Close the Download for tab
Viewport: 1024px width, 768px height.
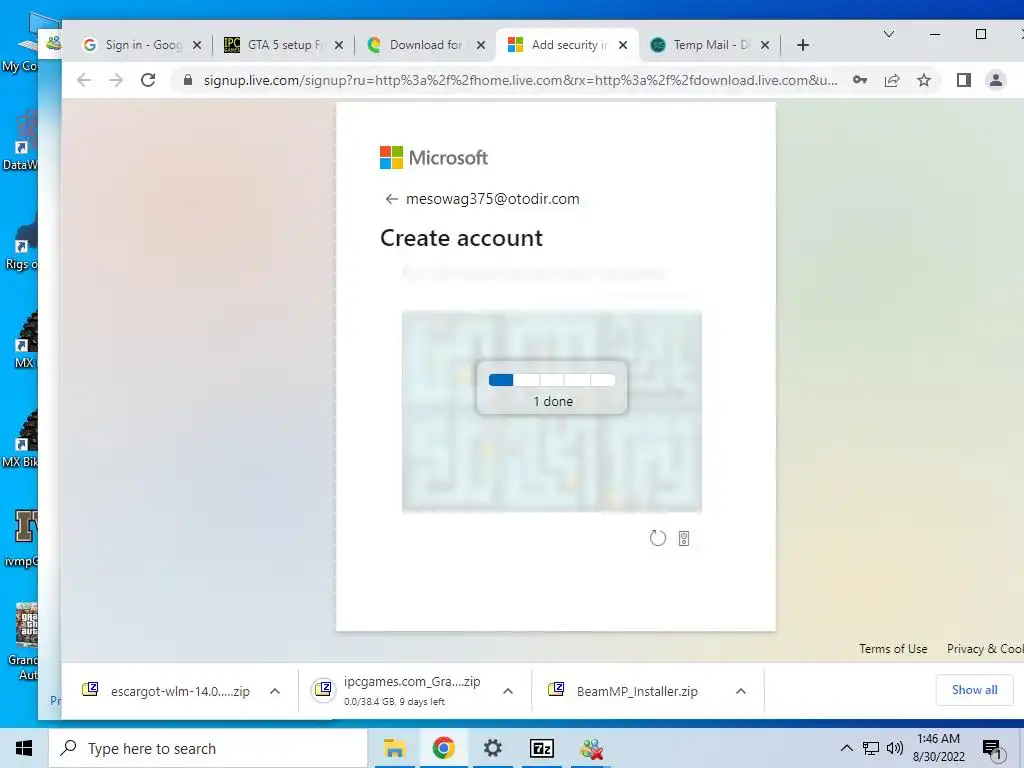click(481, 45)
